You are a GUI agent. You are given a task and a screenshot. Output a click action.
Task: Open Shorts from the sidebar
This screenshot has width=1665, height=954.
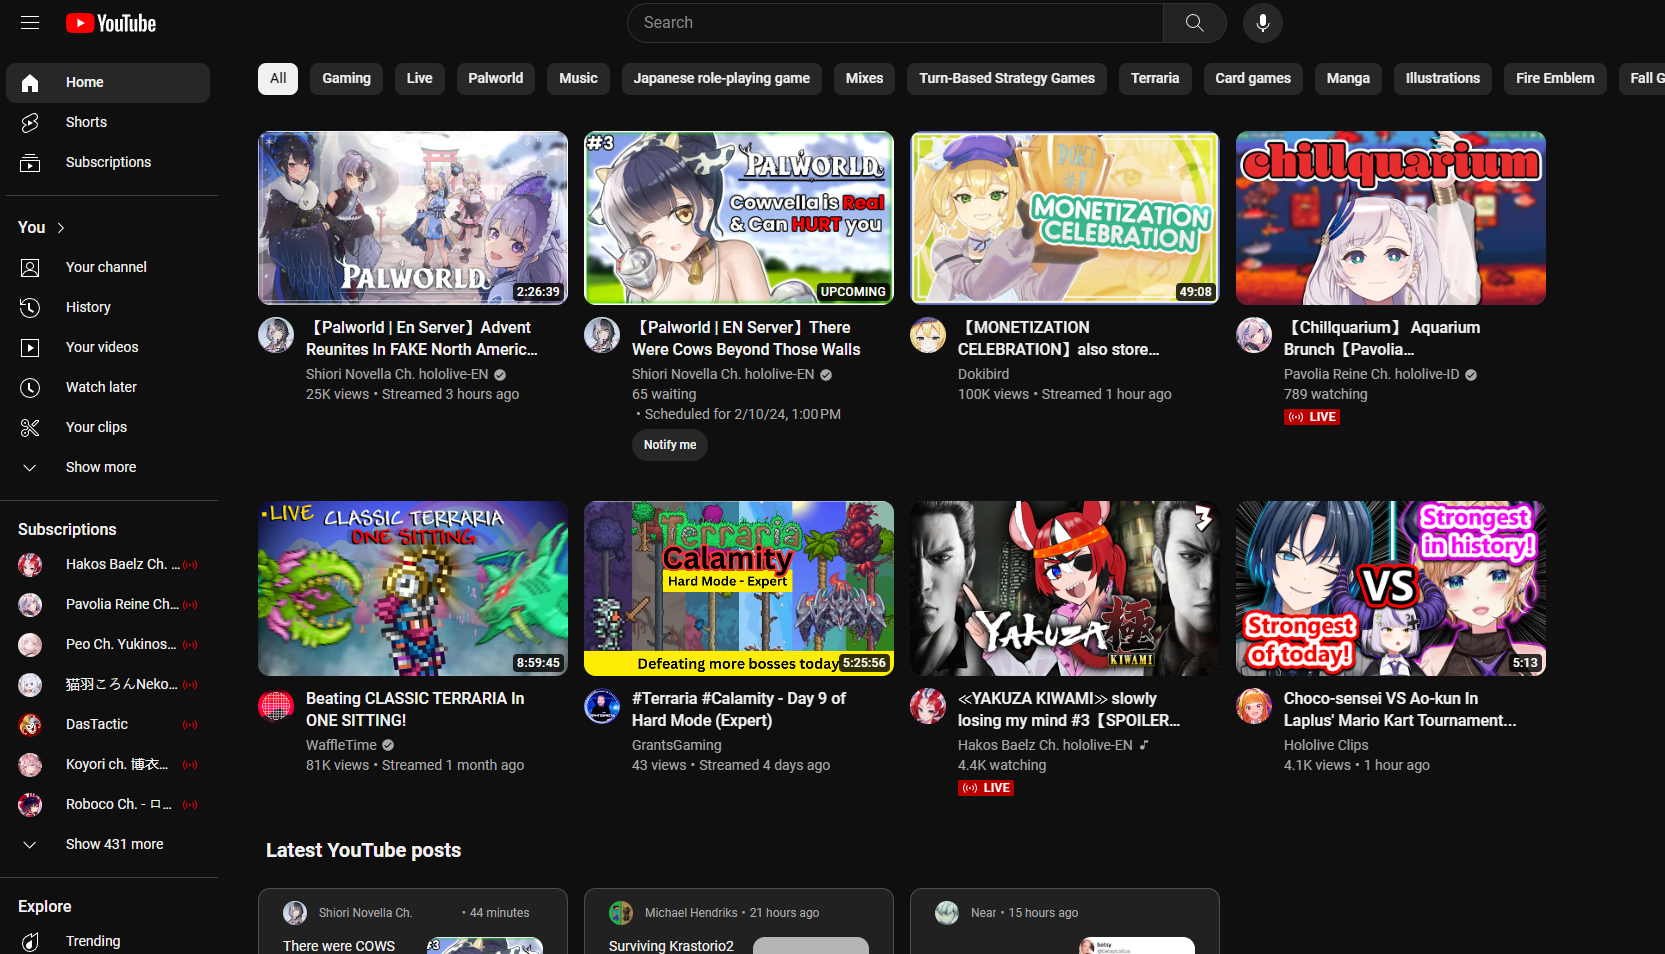click(86, 122)
